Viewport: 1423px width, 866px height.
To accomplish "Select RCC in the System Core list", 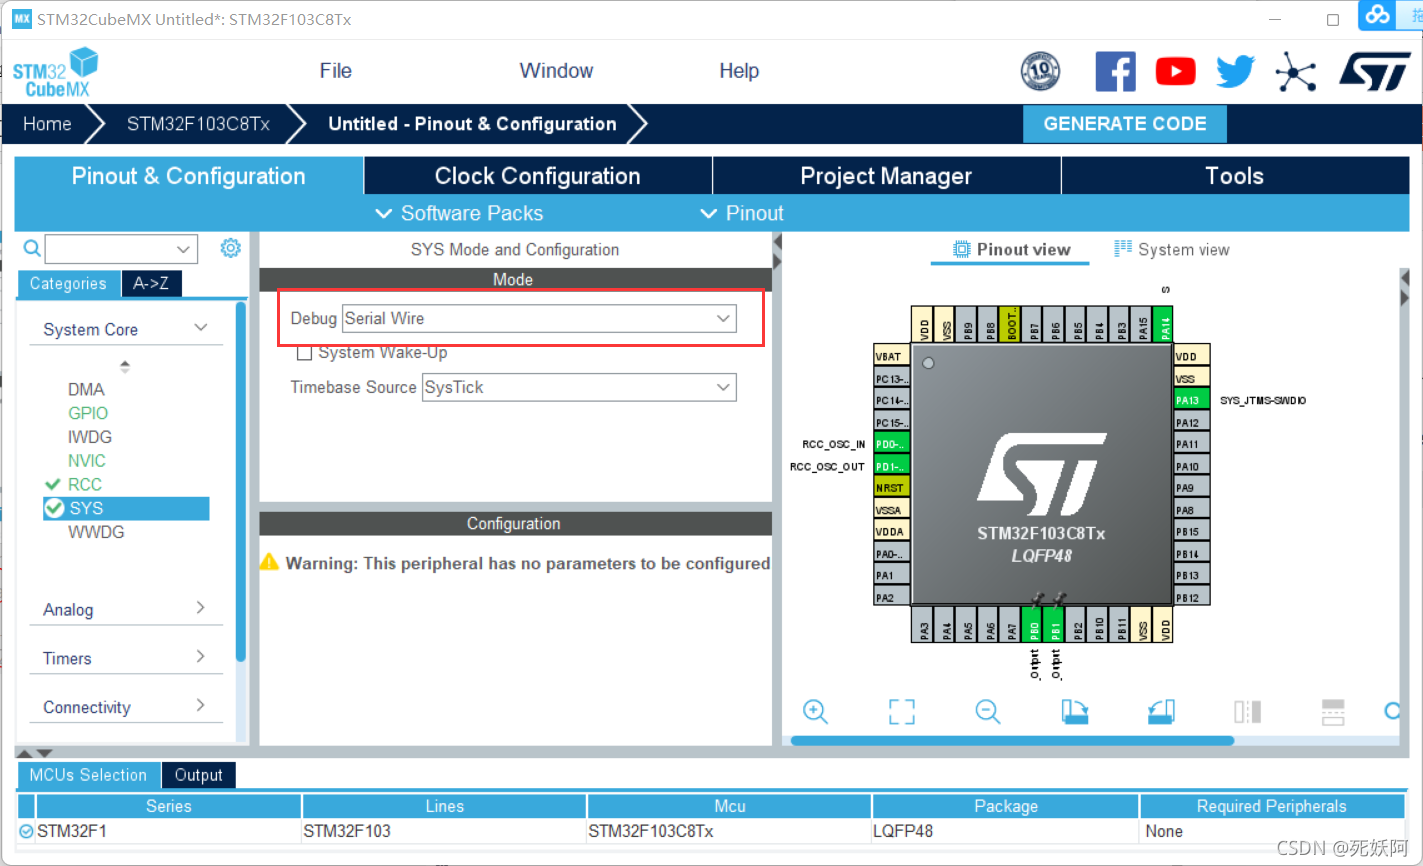I will (85, 484).
